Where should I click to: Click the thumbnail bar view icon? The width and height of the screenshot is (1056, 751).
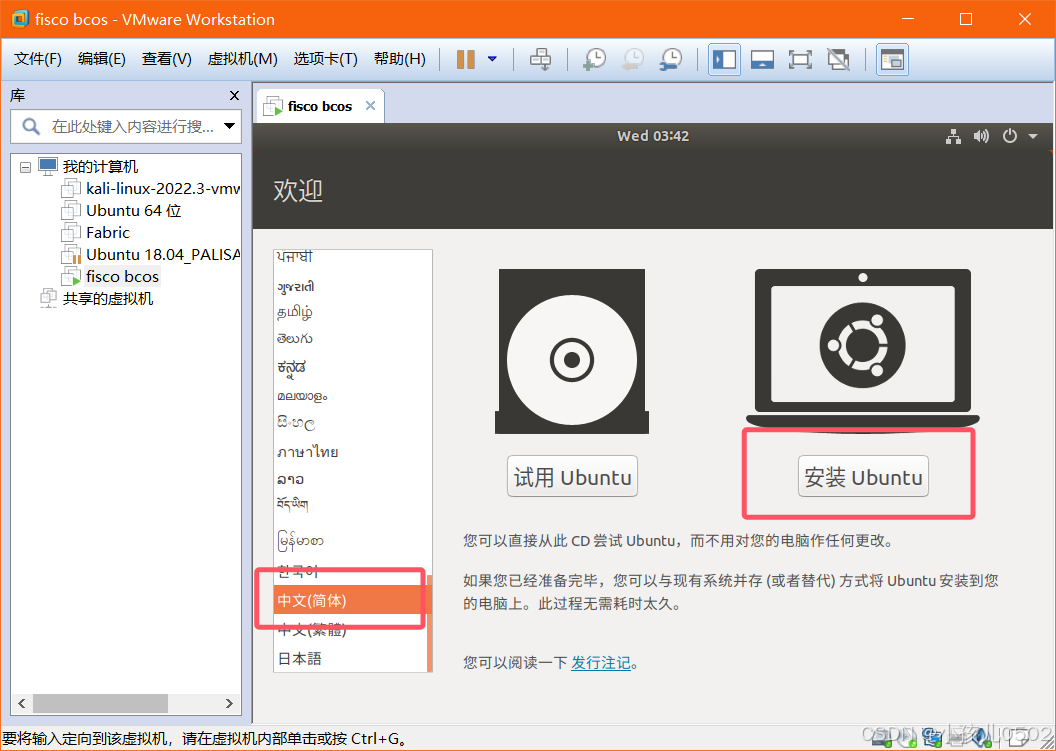click(762, 59)
